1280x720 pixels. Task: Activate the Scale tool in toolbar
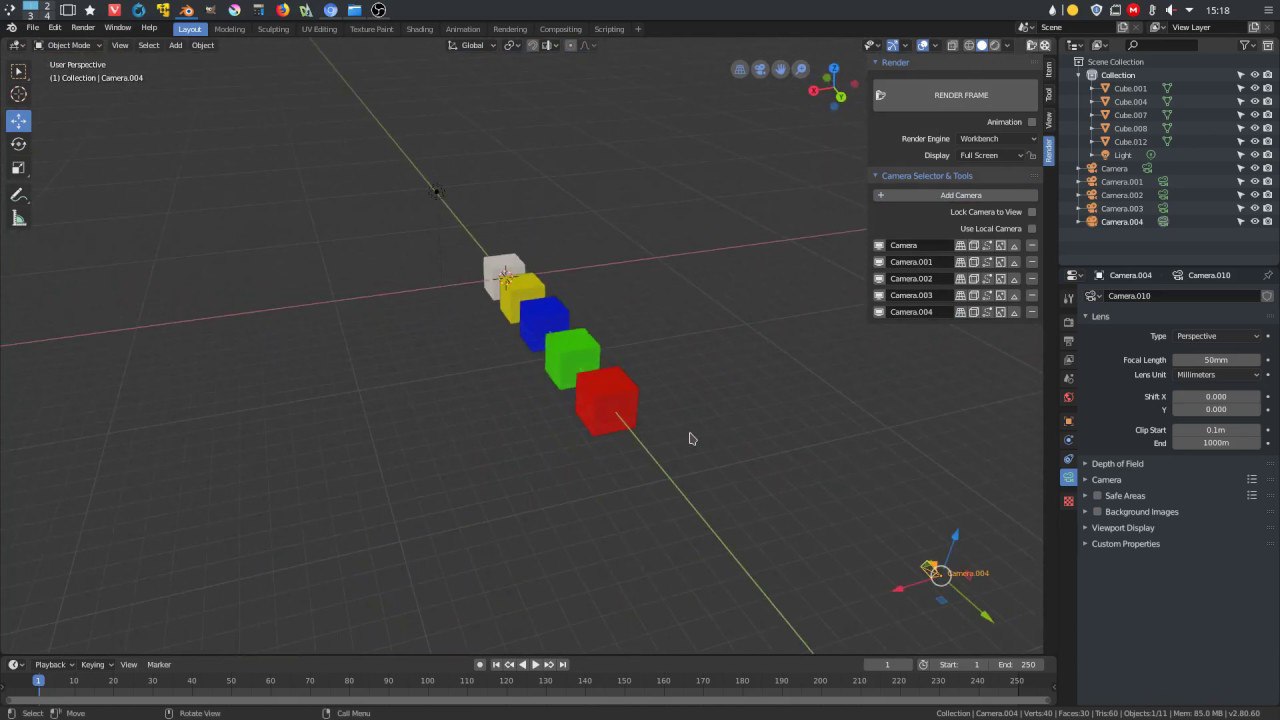pyautogui.click(x=18, y=168)
